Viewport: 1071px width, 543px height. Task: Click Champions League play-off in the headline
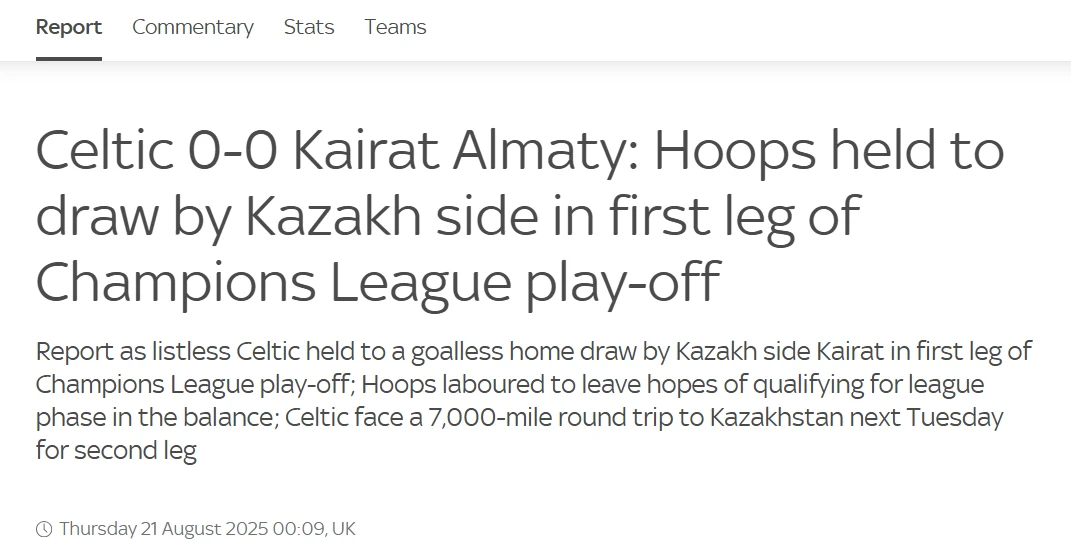pyautogui.click(x=378, y=281)
